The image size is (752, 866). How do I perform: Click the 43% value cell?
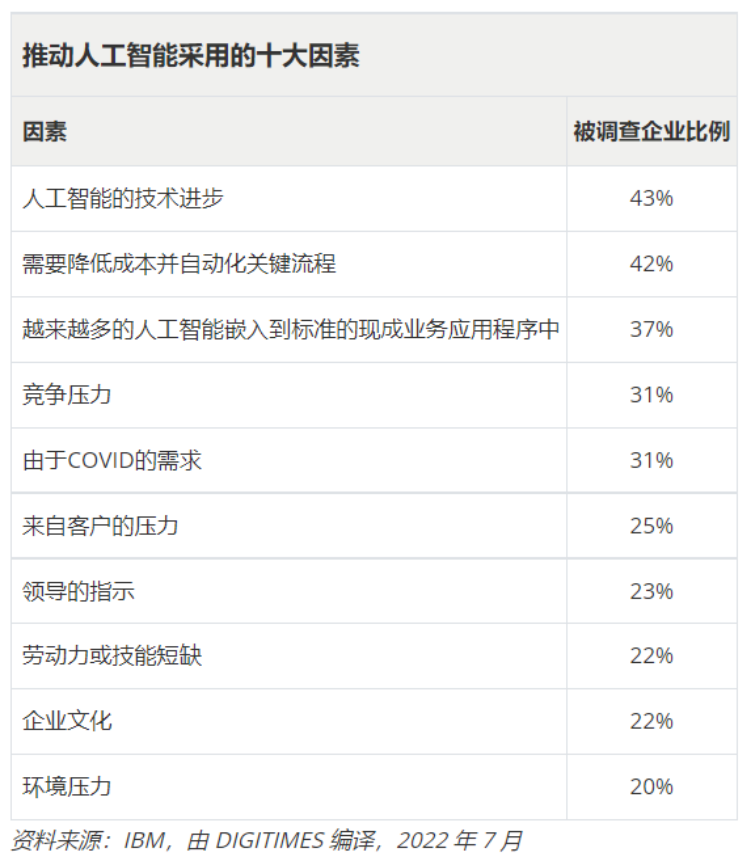coord(652,198)
